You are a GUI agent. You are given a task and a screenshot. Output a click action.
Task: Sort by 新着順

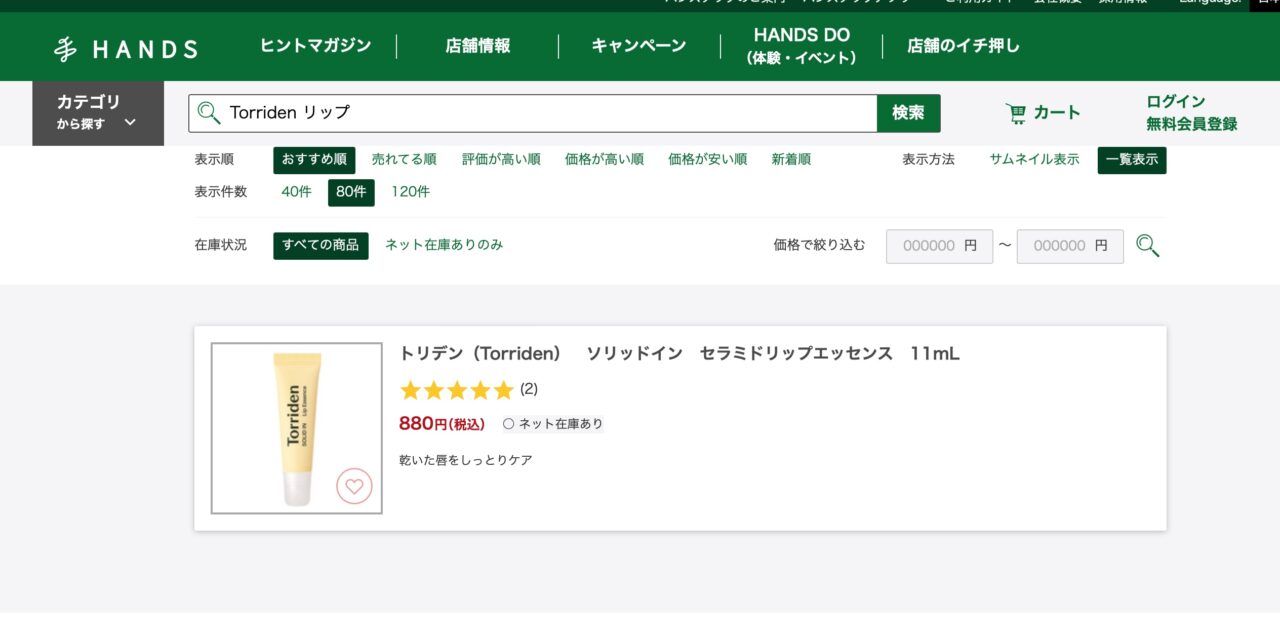791,160
